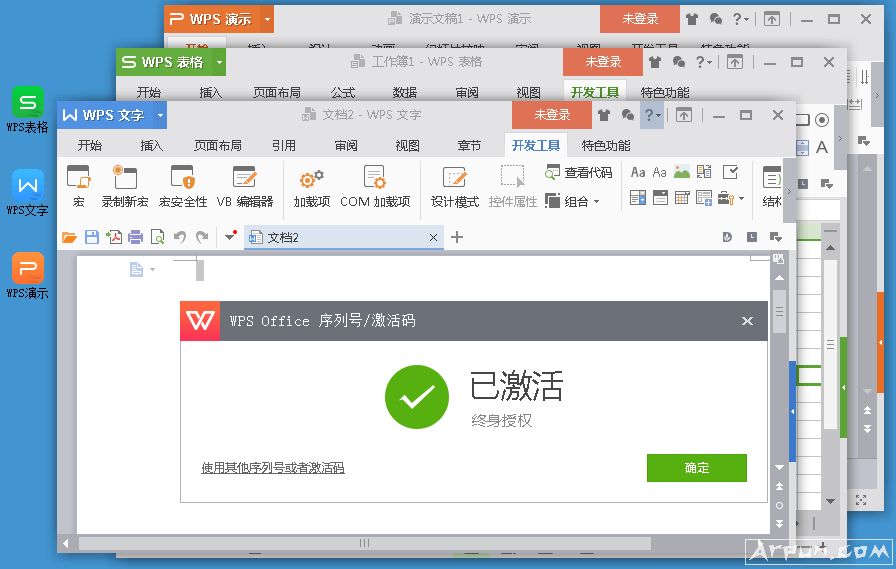896x569 pixels.
Task: Click the open folder icon in quick toolbar
Action: pyautogui.click(x=69, y=237)
